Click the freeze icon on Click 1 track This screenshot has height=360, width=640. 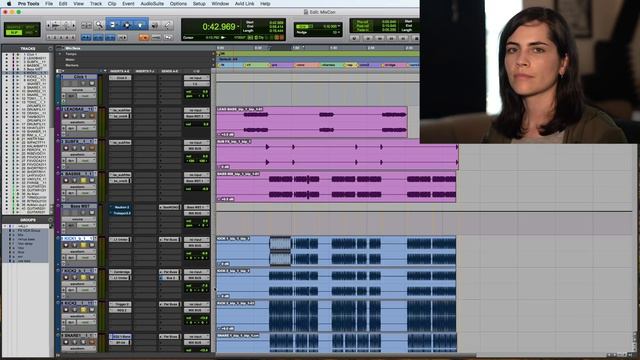pos(64,96)
